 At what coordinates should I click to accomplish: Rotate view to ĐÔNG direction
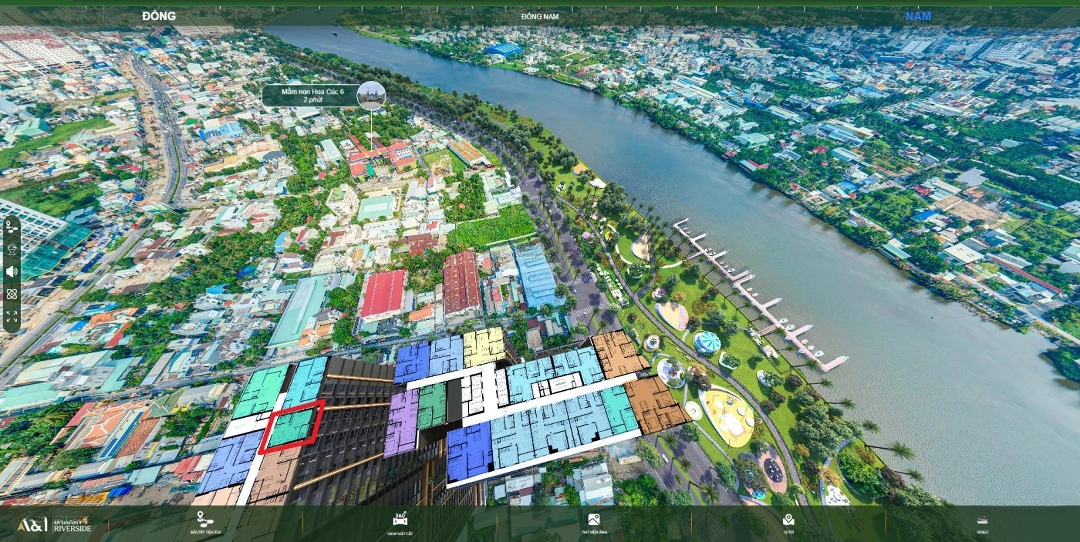[x=159, y=16]
